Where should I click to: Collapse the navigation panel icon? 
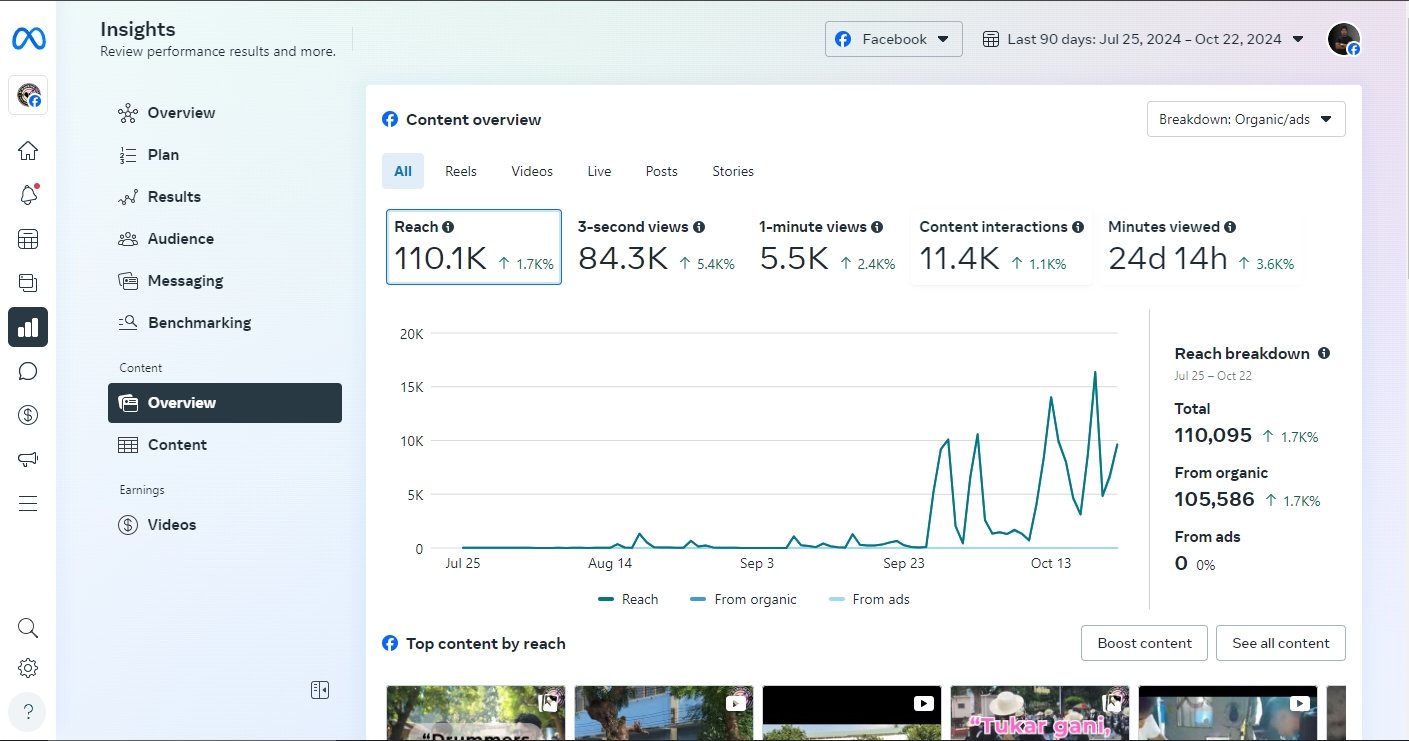[x=320, y=690]
